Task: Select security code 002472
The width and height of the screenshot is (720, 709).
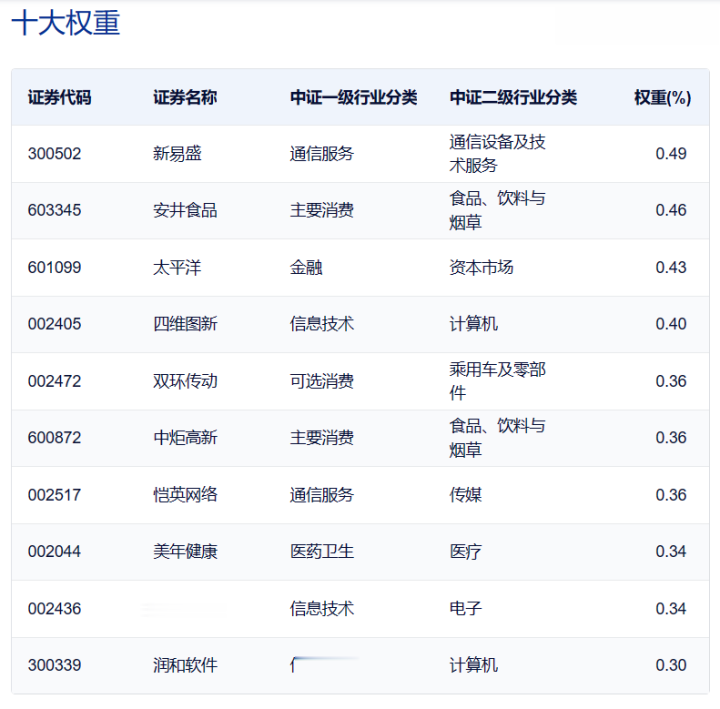Action: pos(54,381)
